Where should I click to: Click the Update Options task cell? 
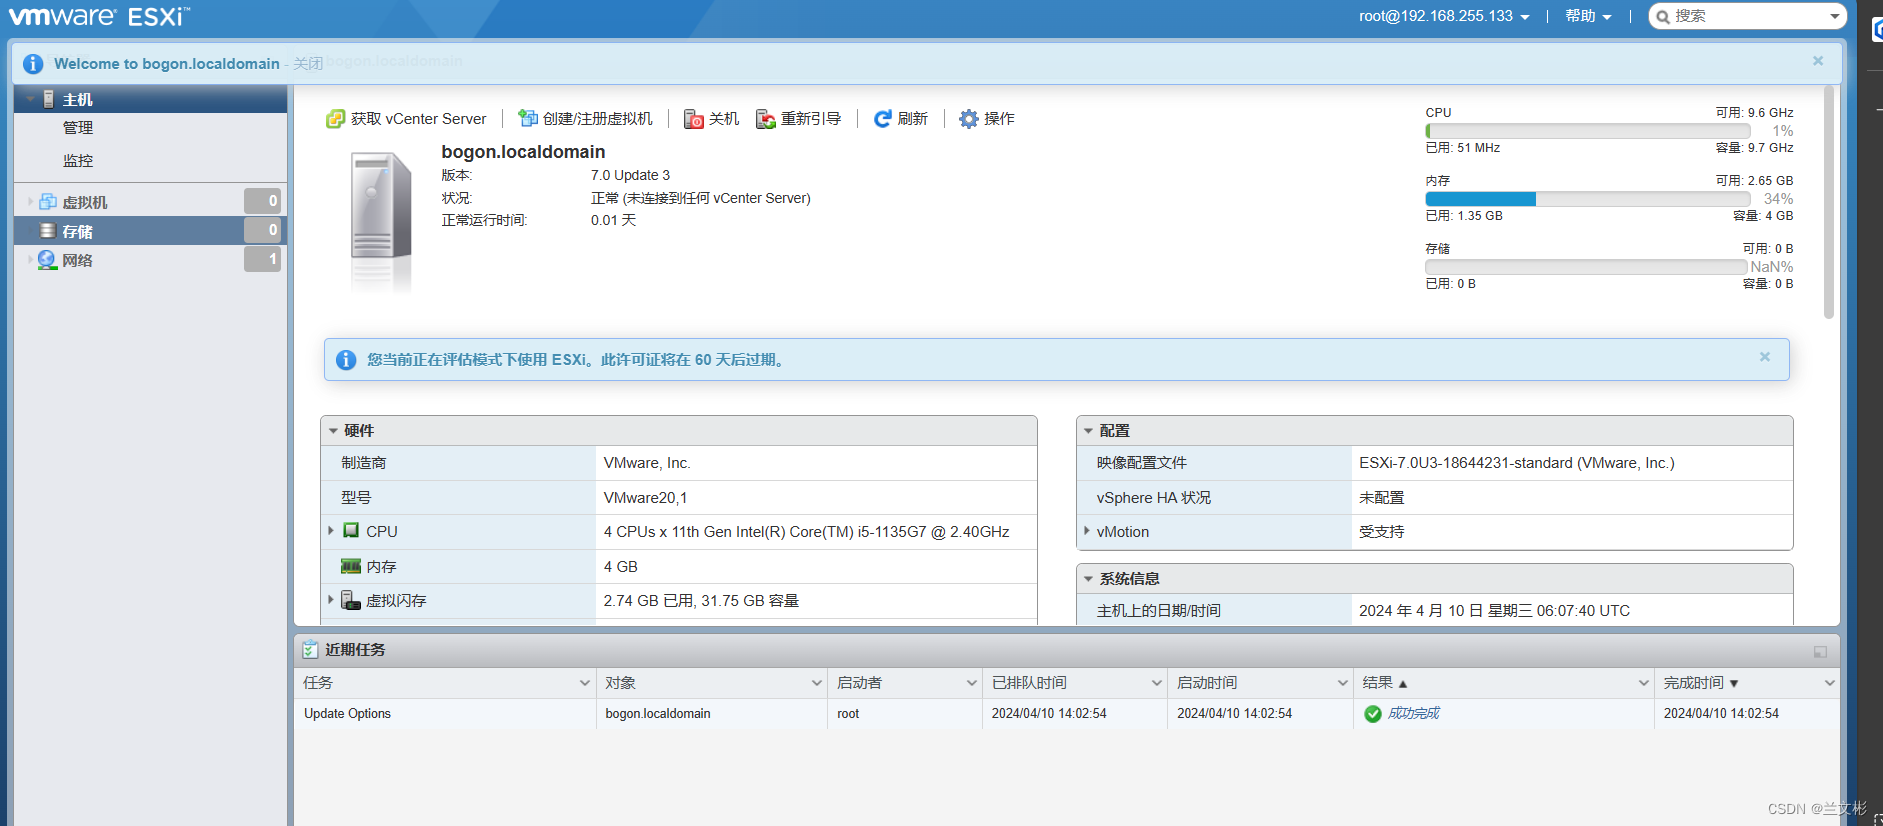click(x=445, y=714)
